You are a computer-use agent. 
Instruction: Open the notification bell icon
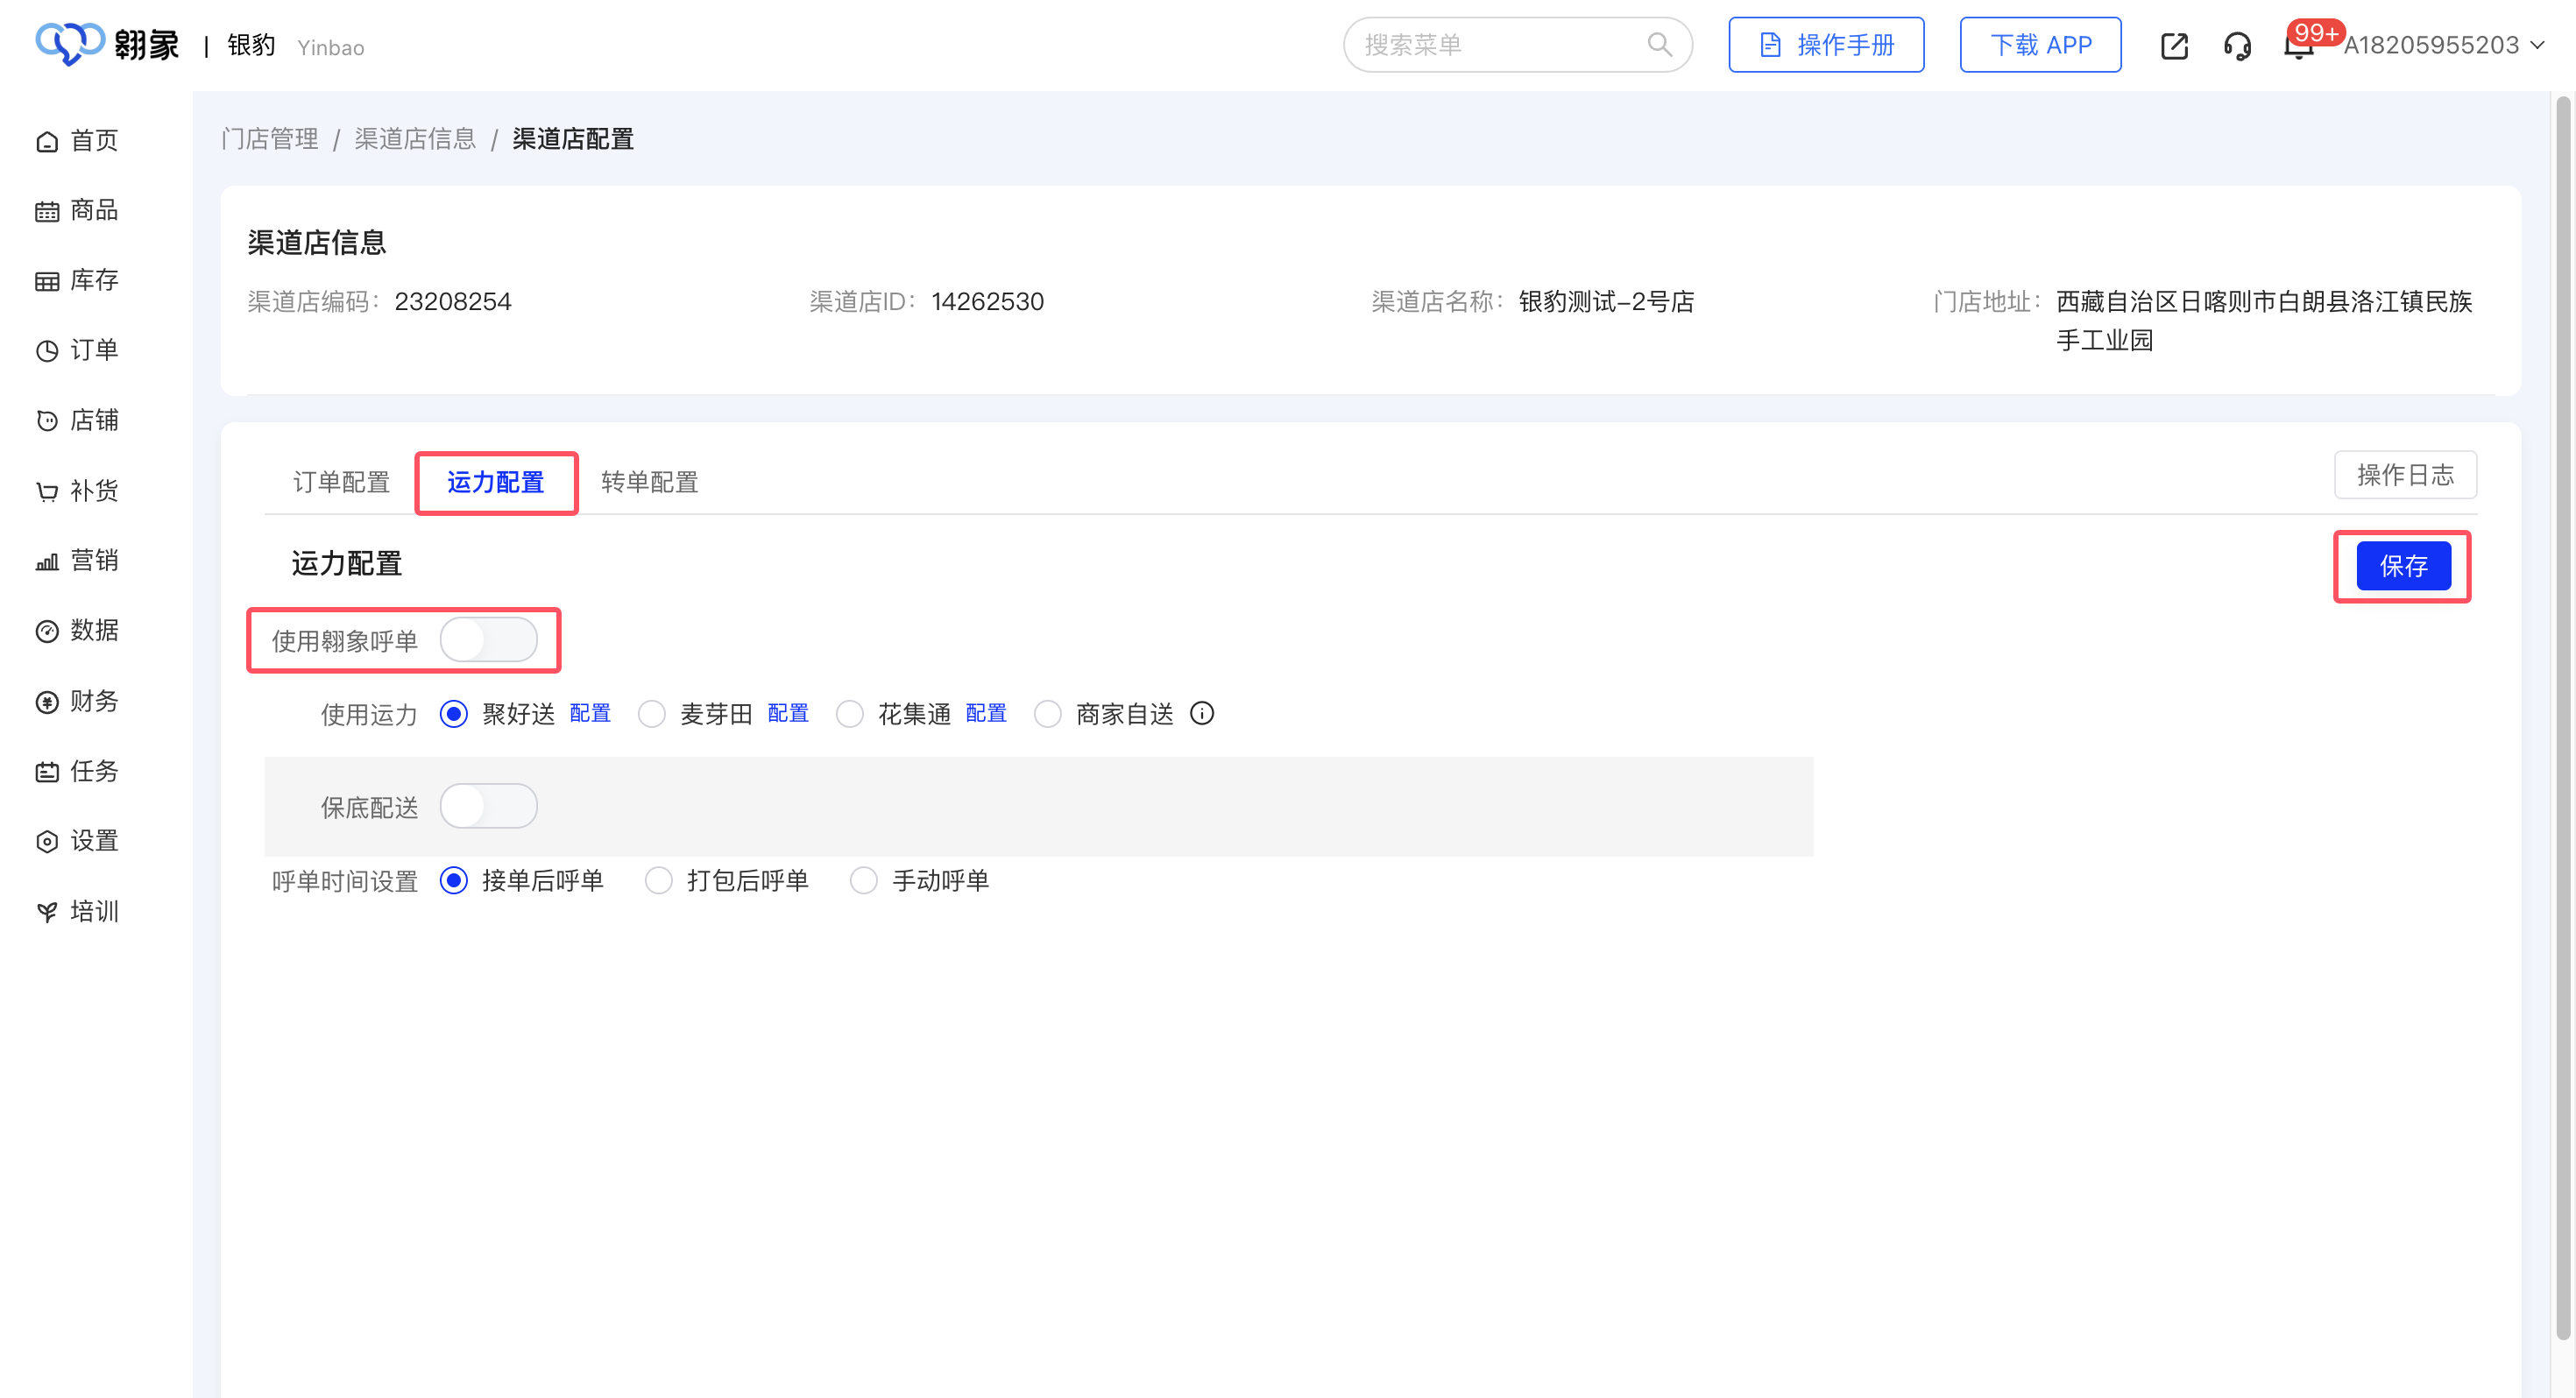[x=2297, y=48]
